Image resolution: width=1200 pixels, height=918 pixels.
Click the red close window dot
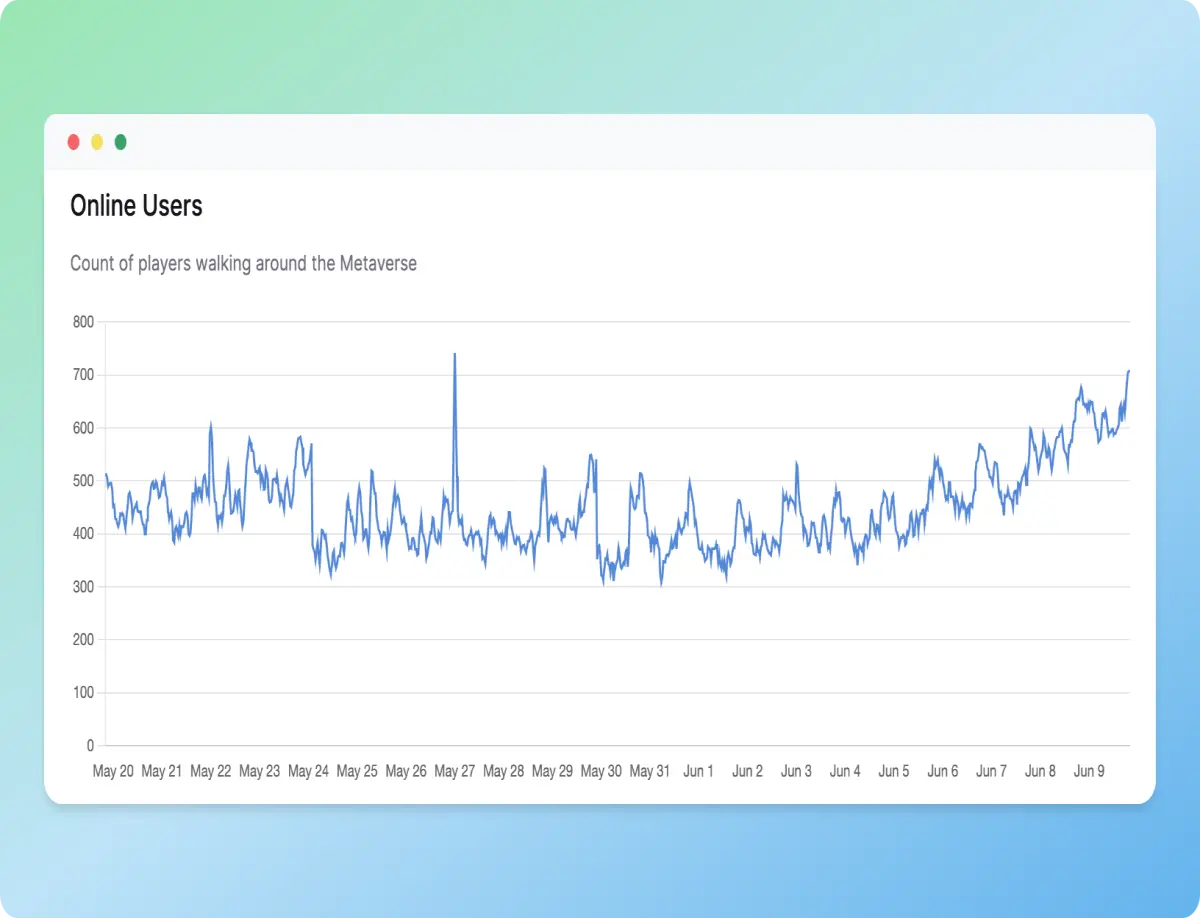74,142
